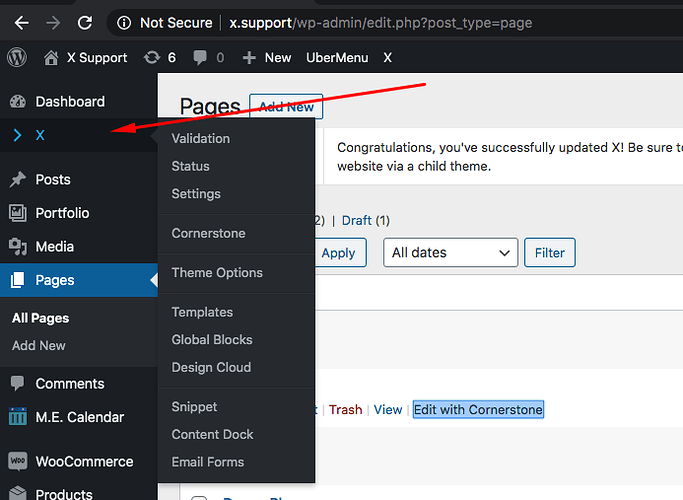Click the View row action link

(x=388, y=409)
